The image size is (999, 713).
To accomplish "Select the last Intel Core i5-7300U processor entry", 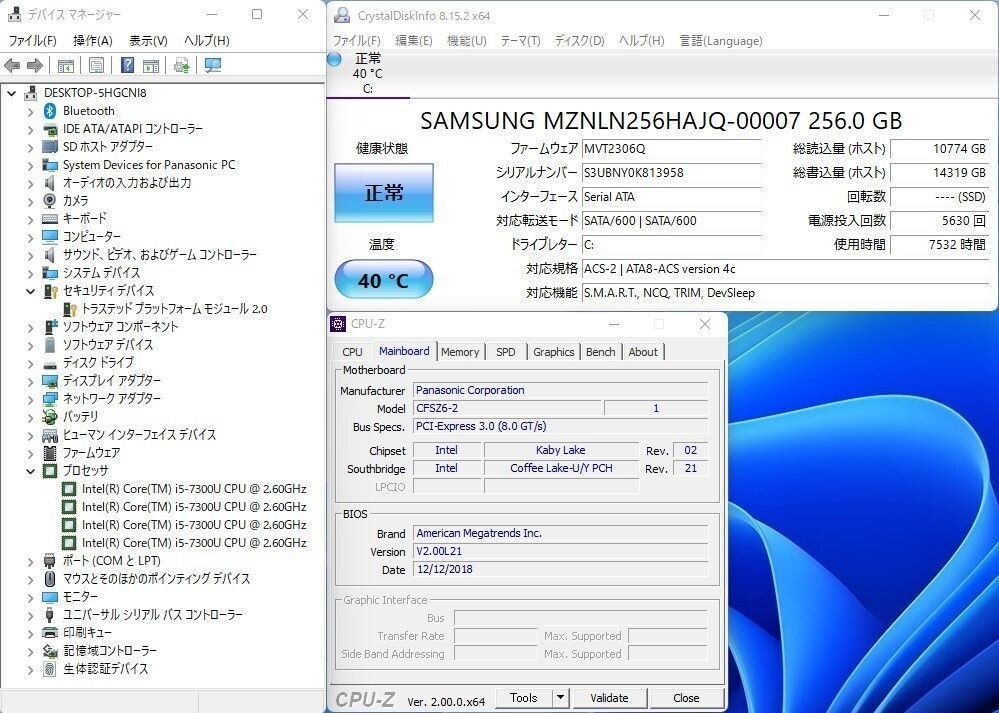I will click(194, 543).
